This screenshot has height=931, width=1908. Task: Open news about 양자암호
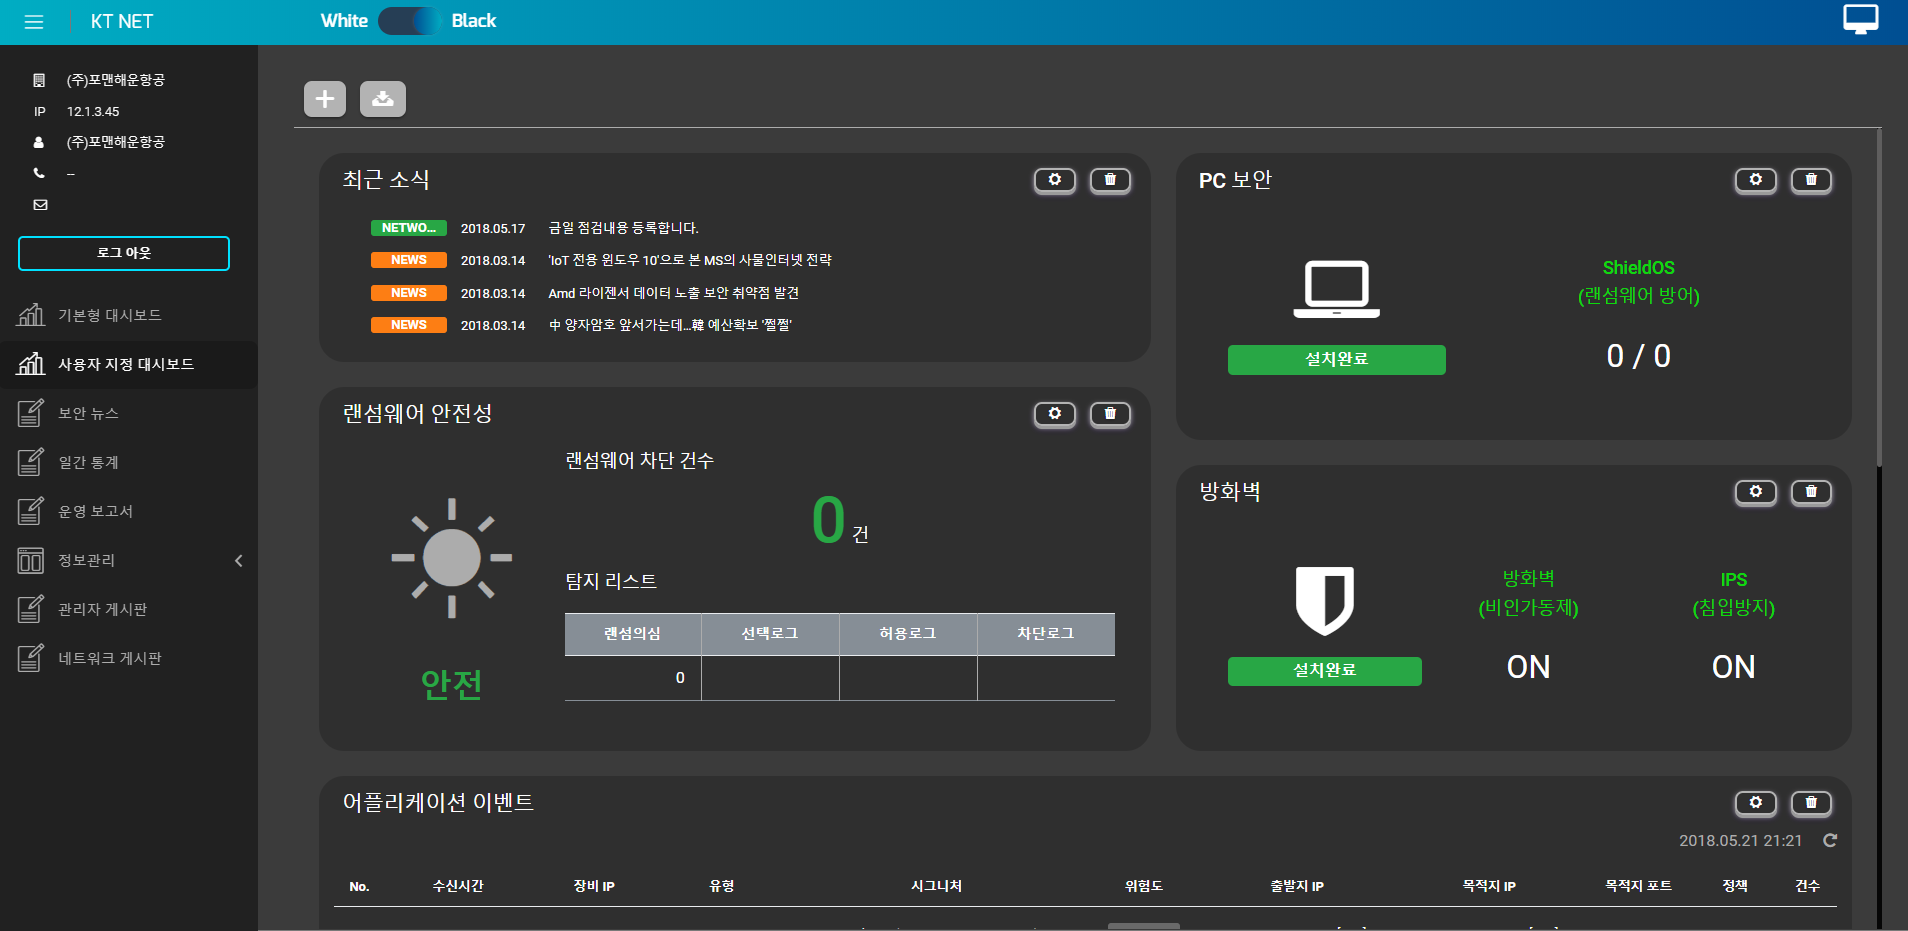tap(669, 325)
